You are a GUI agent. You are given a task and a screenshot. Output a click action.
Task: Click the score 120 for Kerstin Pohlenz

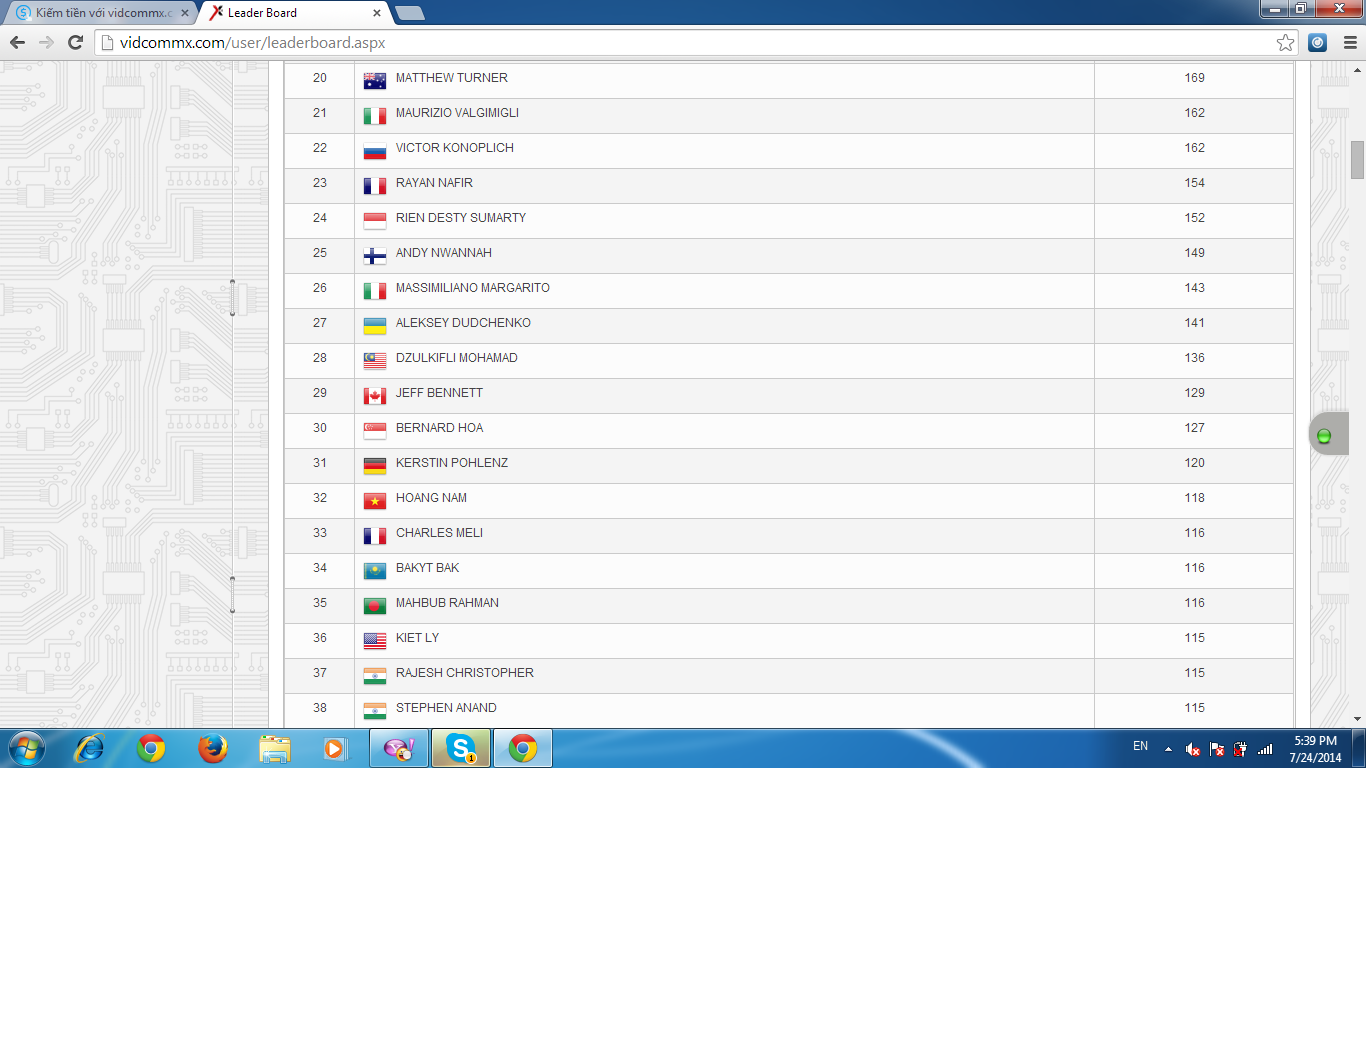(x=1195, y=463)
